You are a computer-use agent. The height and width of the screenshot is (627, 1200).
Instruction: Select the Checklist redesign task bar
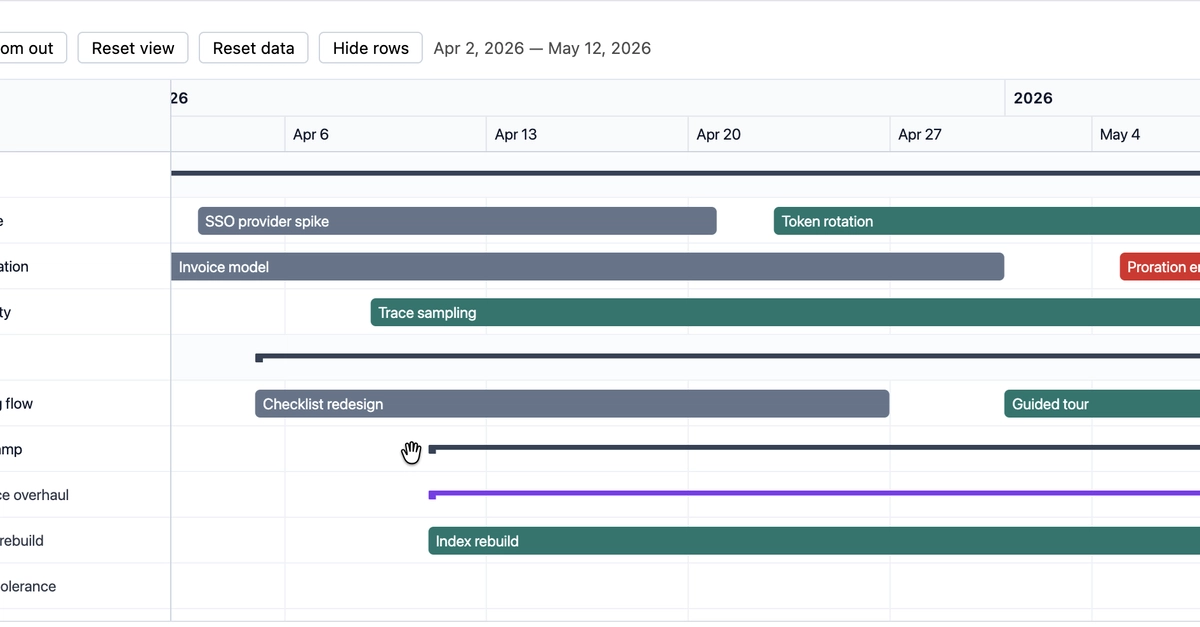click(572, 404)
